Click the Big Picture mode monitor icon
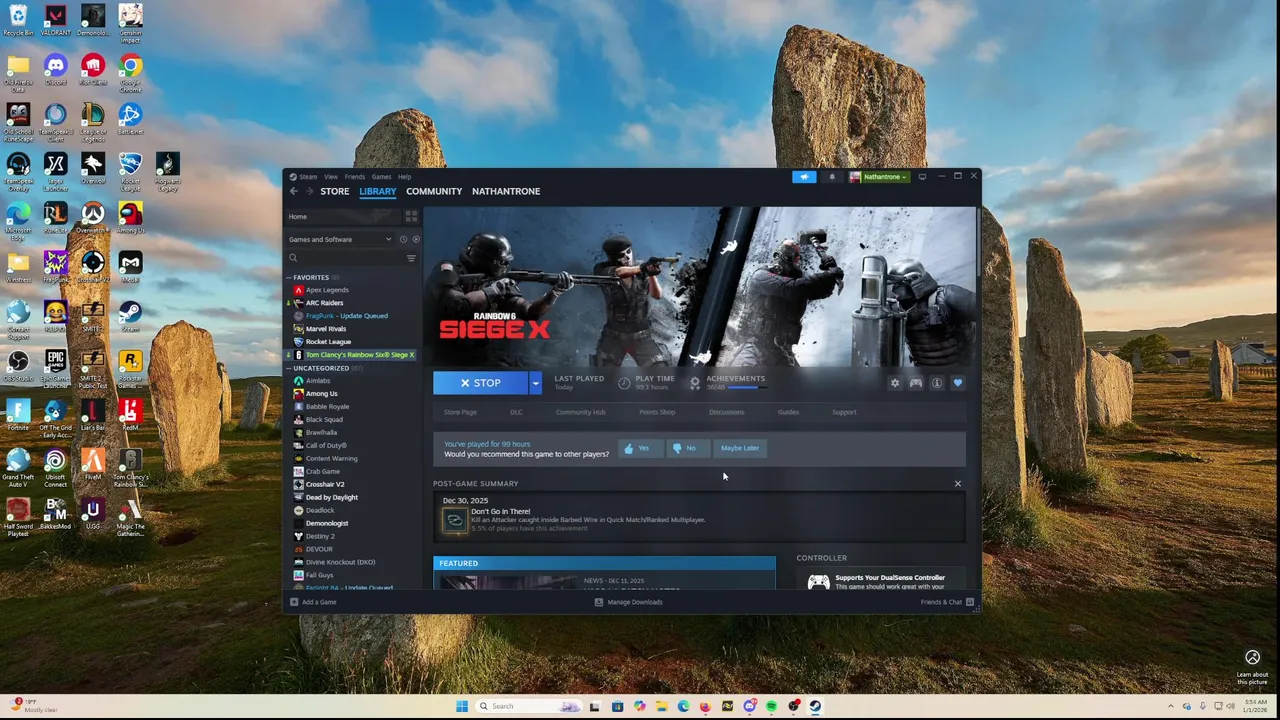Screen dimensions: 1280x720 coord(922,177)
